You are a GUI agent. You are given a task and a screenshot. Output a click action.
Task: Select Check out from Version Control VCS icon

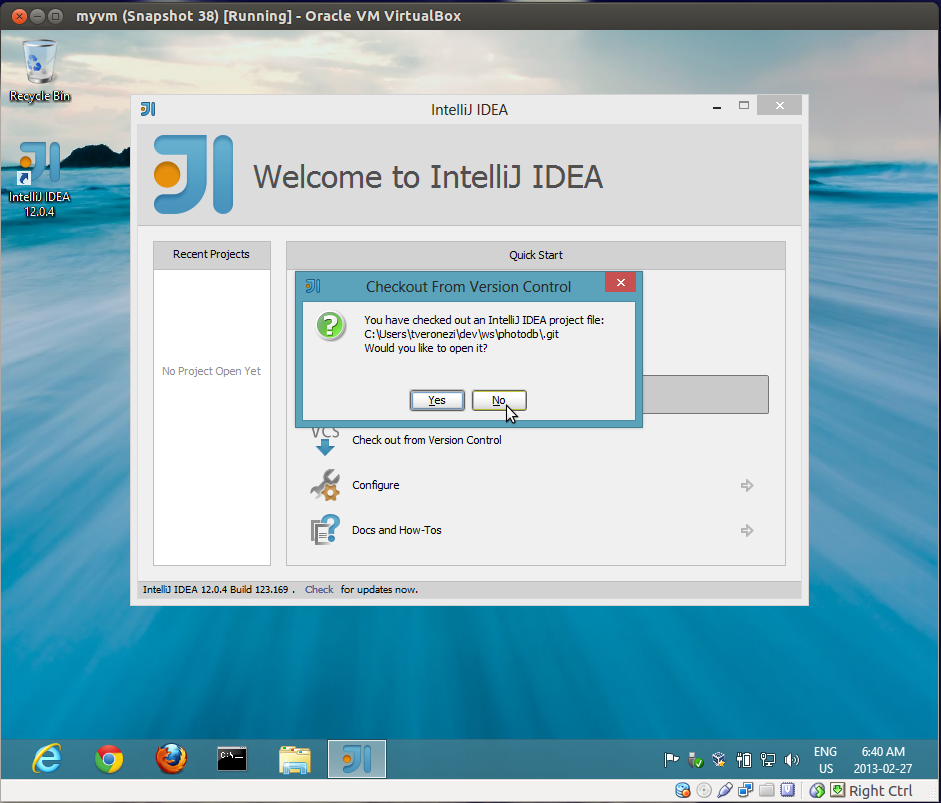[324, 438]
